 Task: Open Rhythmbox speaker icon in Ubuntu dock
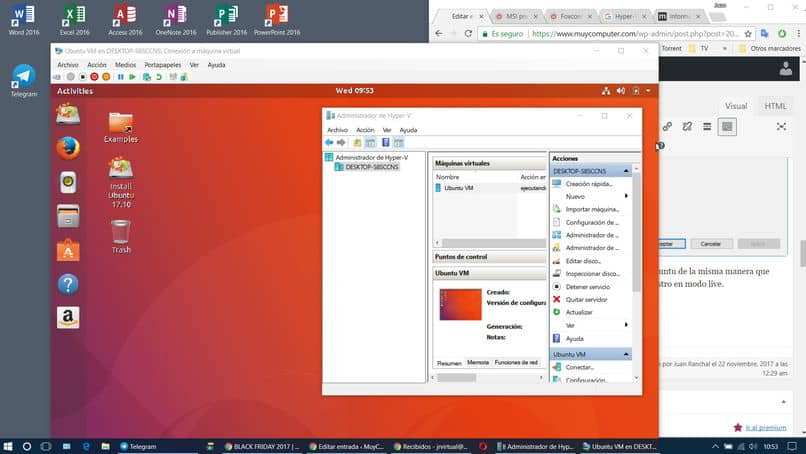pyautogui.click(x=68, y=183)
